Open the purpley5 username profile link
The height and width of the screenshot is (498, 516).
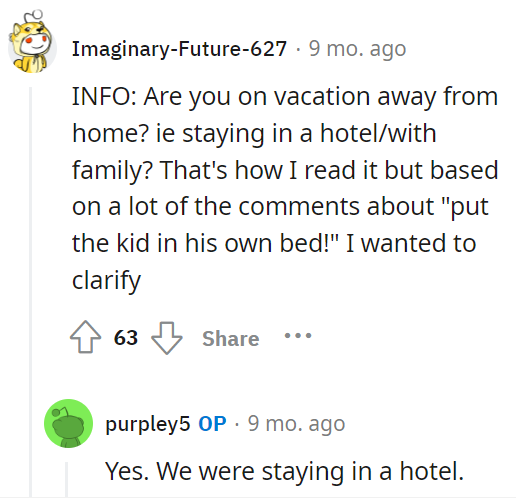(148, 425)
